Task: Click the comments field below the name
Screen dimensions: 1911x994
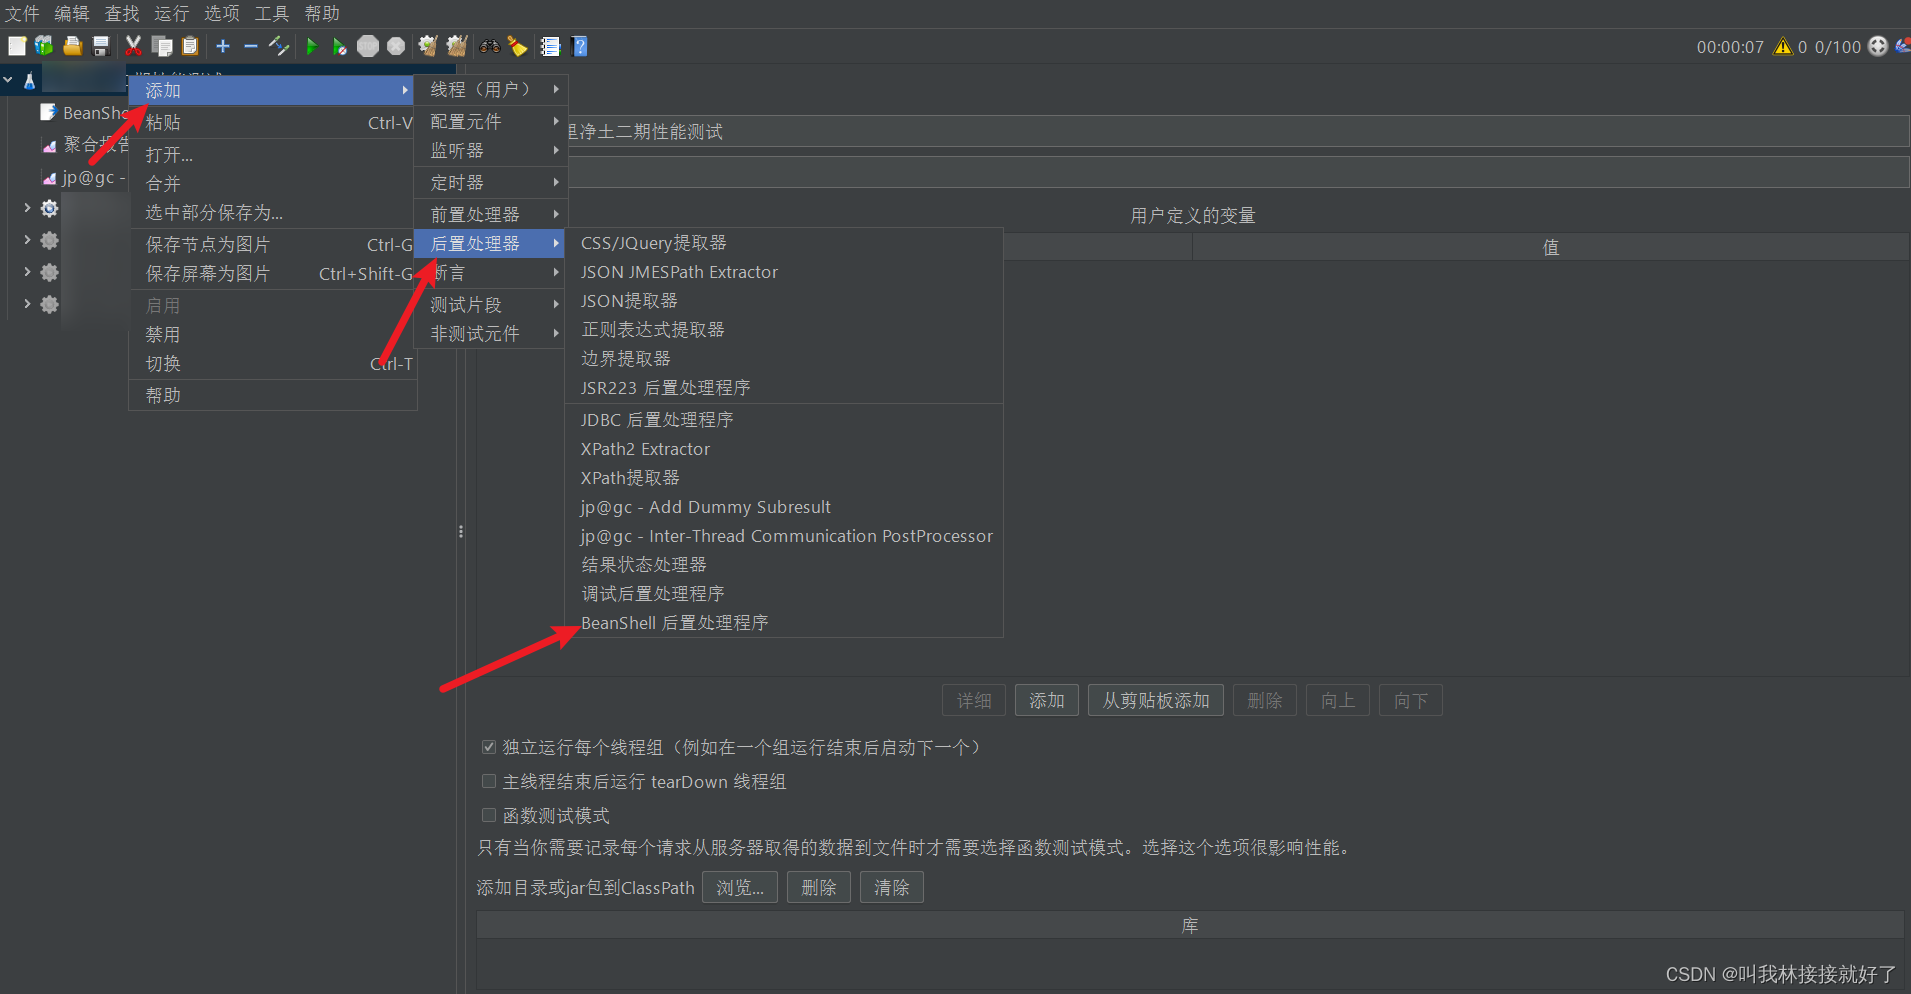Action: (x=1238, y=171)
